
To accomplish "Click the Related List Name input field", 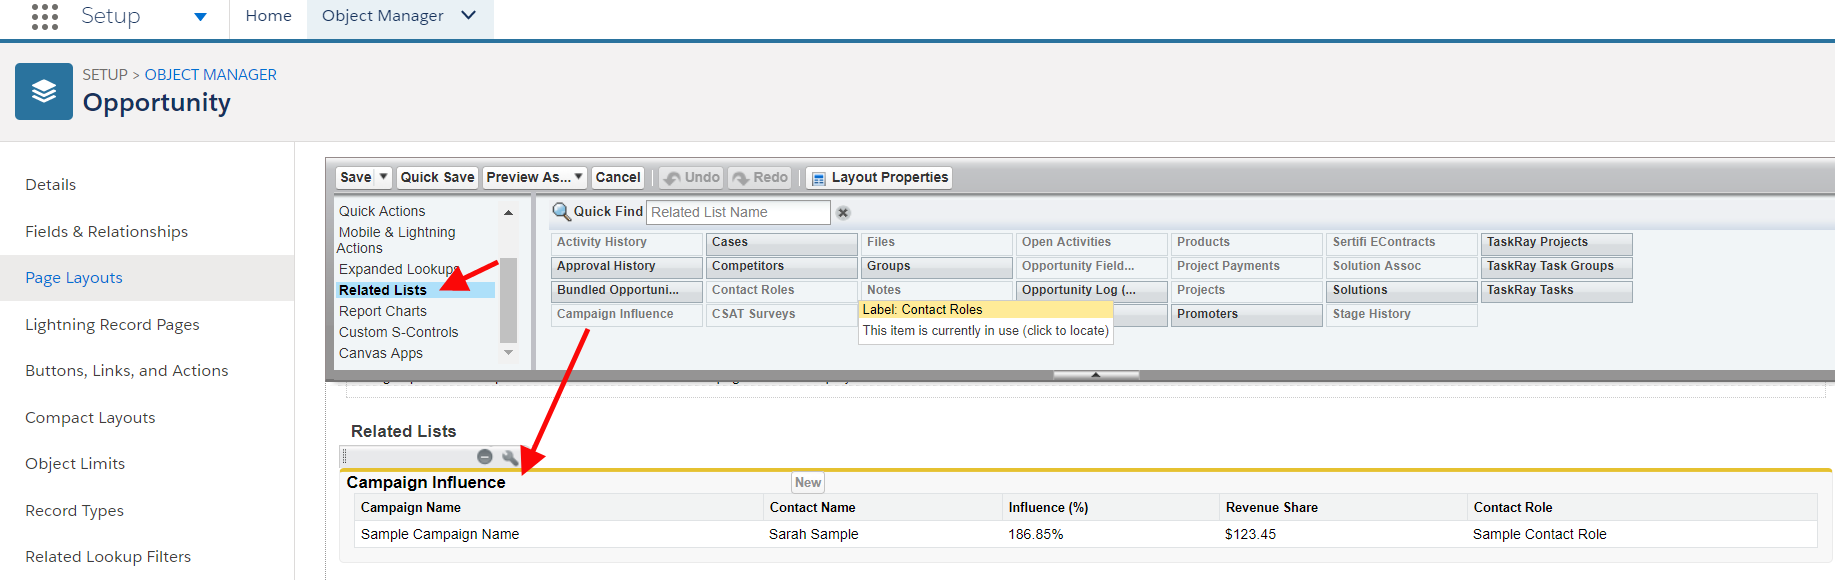I will tap(737, 213).
